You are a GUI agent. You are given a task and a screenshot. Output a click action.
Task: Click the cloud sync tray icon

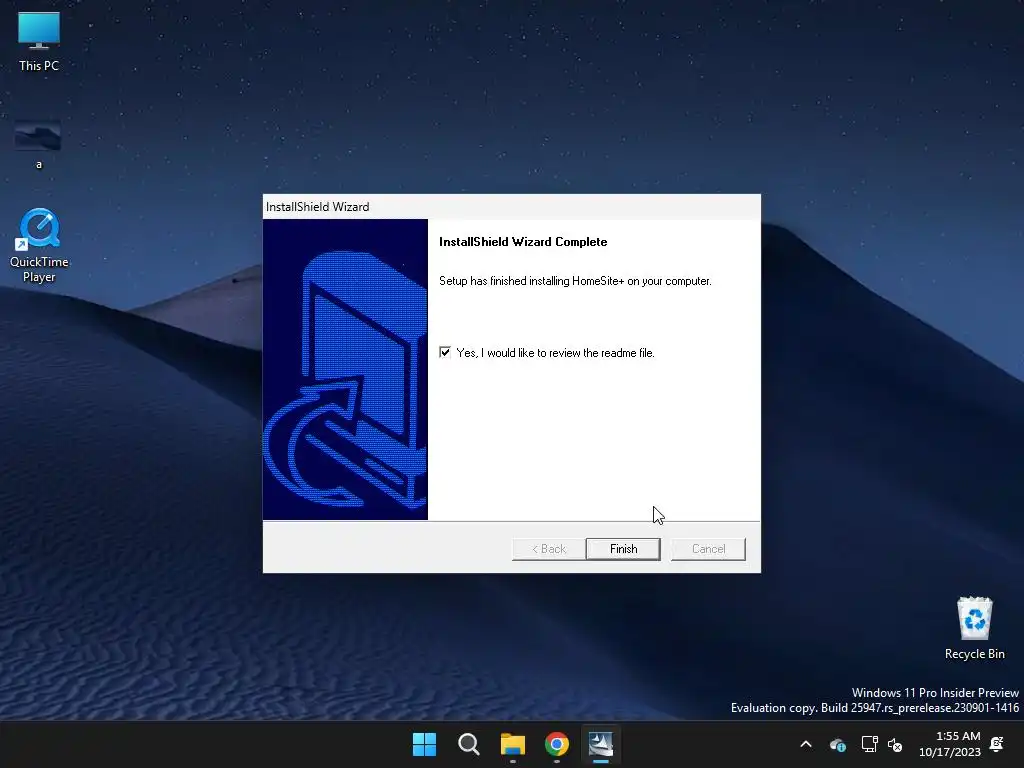[x=838, y=744]
